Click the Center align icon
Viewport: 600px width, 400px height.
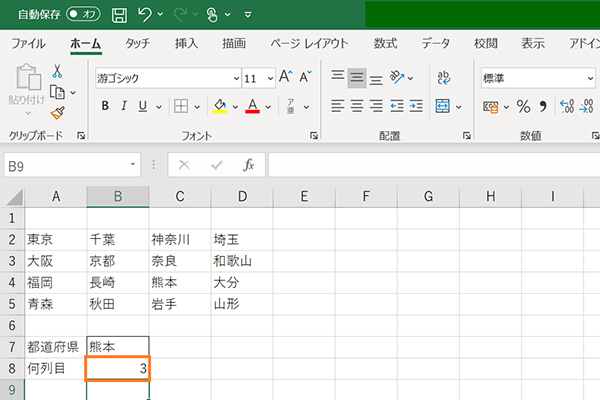point(357,106)
